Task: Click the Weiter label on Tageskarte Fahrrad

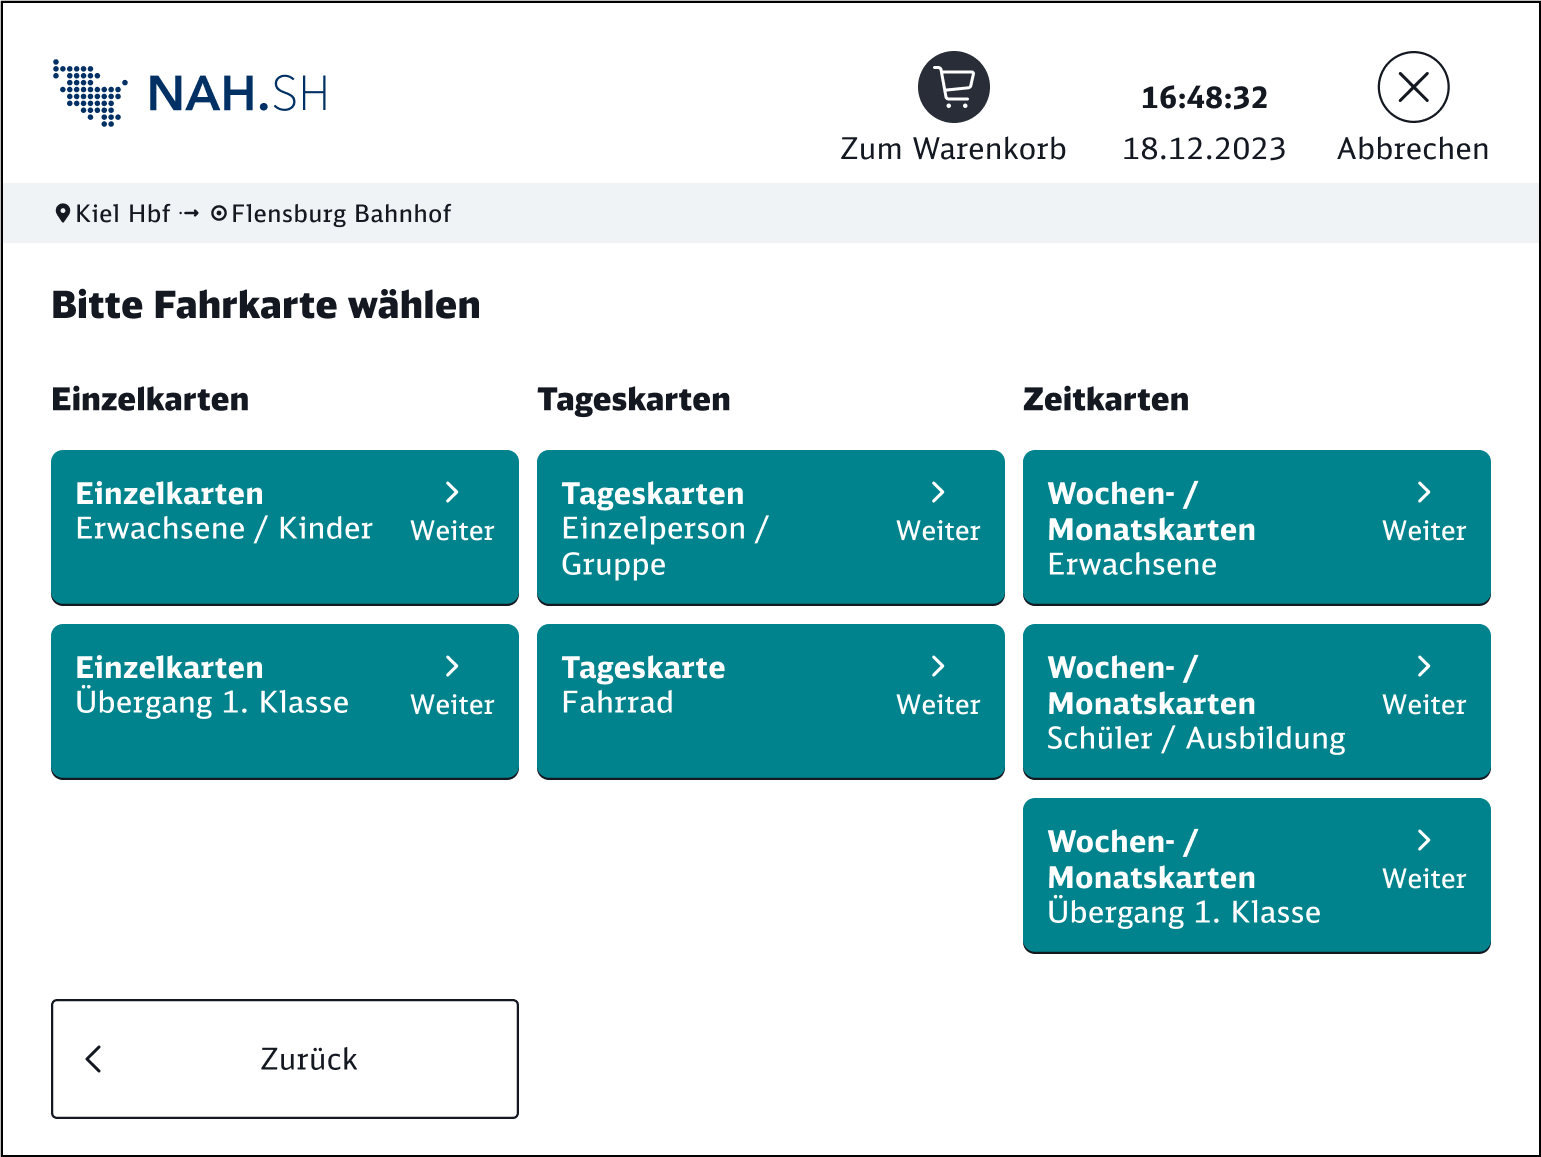Action: coord(937,704)
